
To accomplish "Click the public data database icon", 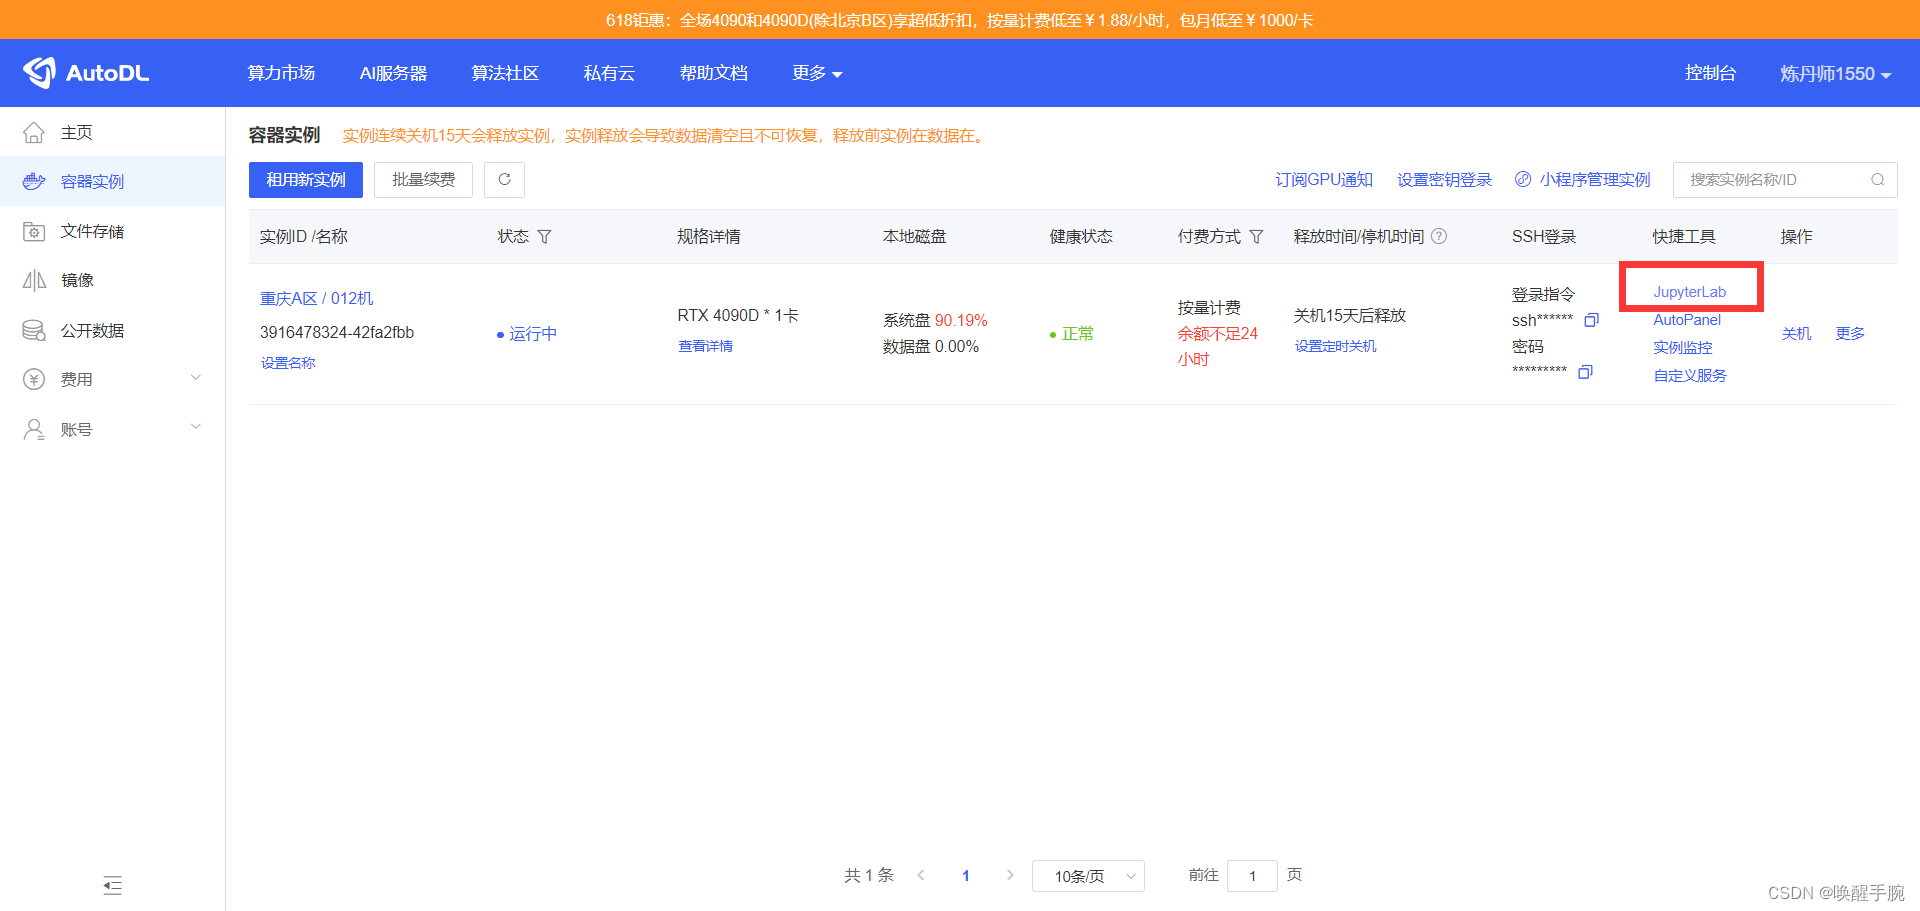I will [34, 330].
